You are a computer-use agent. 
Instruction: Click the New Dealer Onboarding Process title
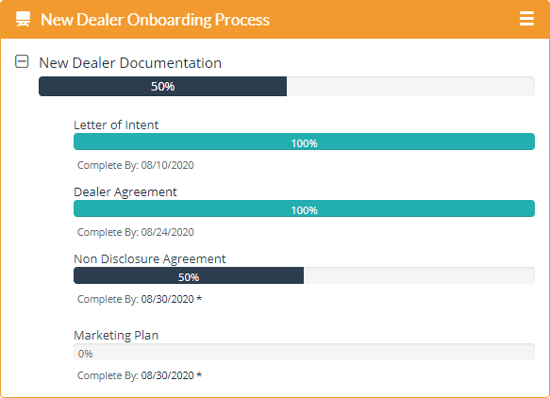tap(155, 20)
